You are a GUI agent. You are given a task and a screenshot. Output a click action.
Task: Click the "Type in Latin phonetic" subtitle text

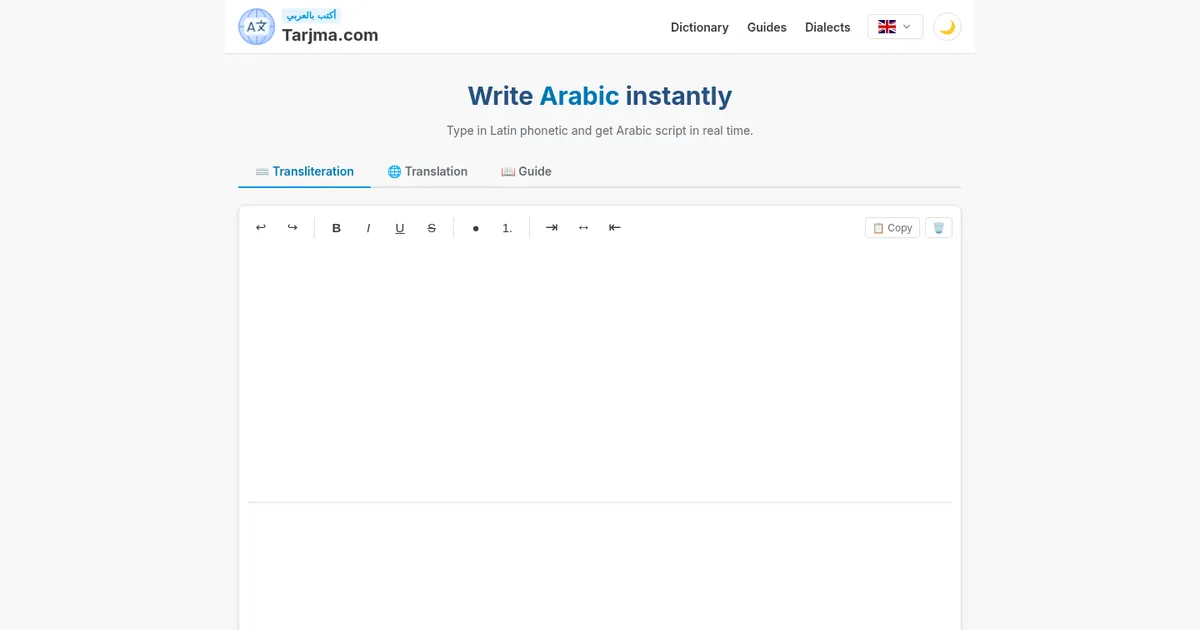coord(600,131)
